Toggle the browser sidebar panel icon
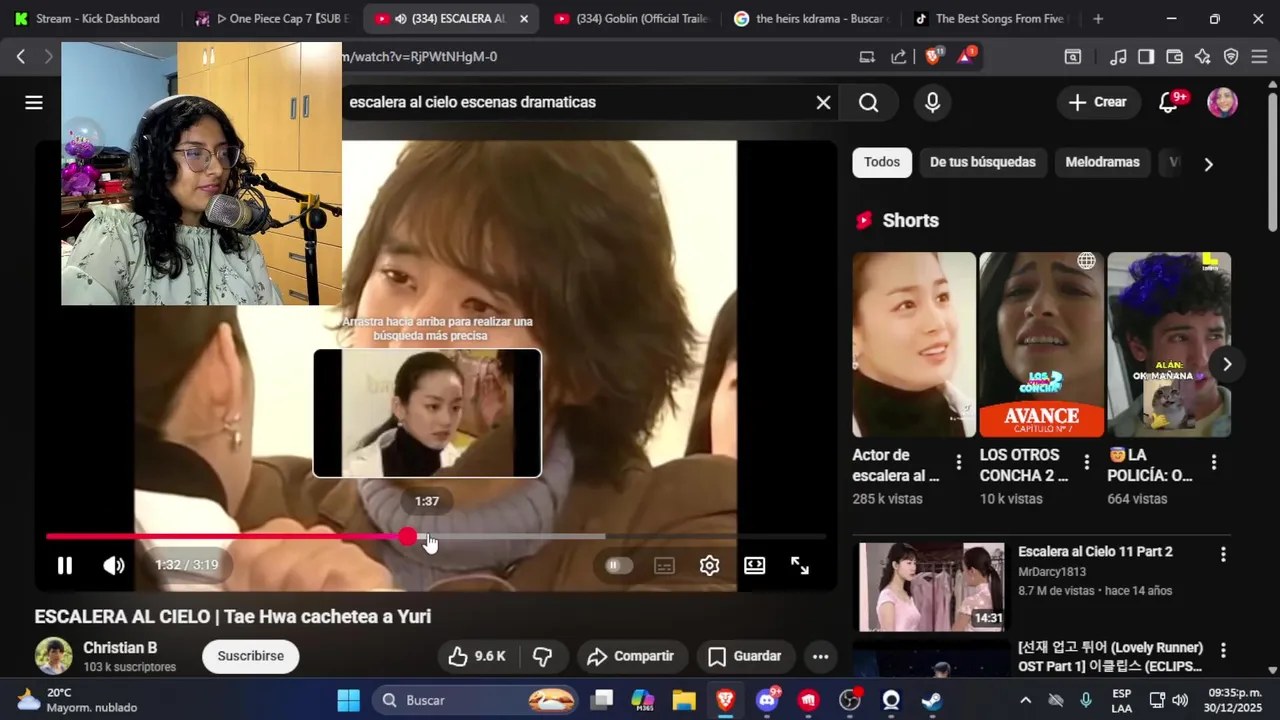The height and width of the screenshot is (720, 1280). [x=1146, y=57]
